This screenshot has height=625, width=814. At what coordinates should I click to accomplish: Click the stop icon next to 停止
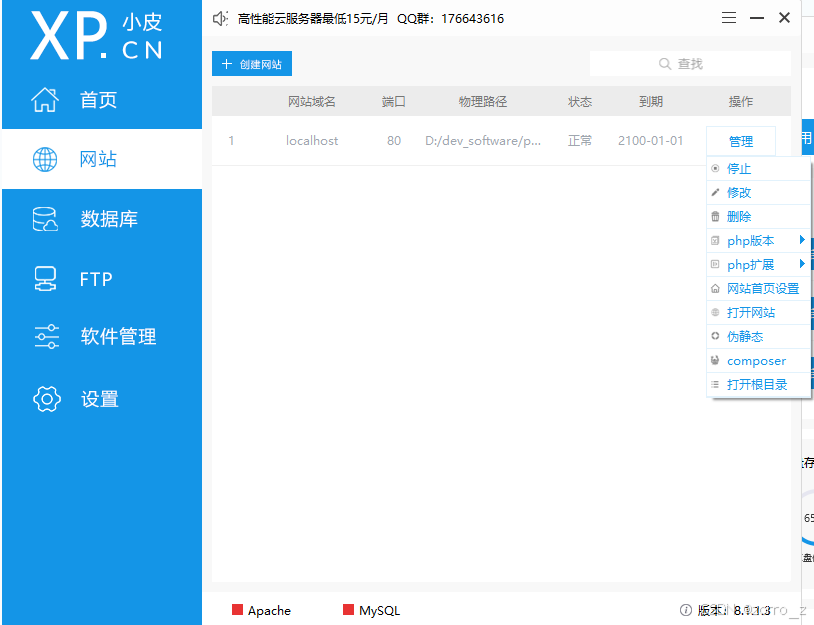point(715,168)
